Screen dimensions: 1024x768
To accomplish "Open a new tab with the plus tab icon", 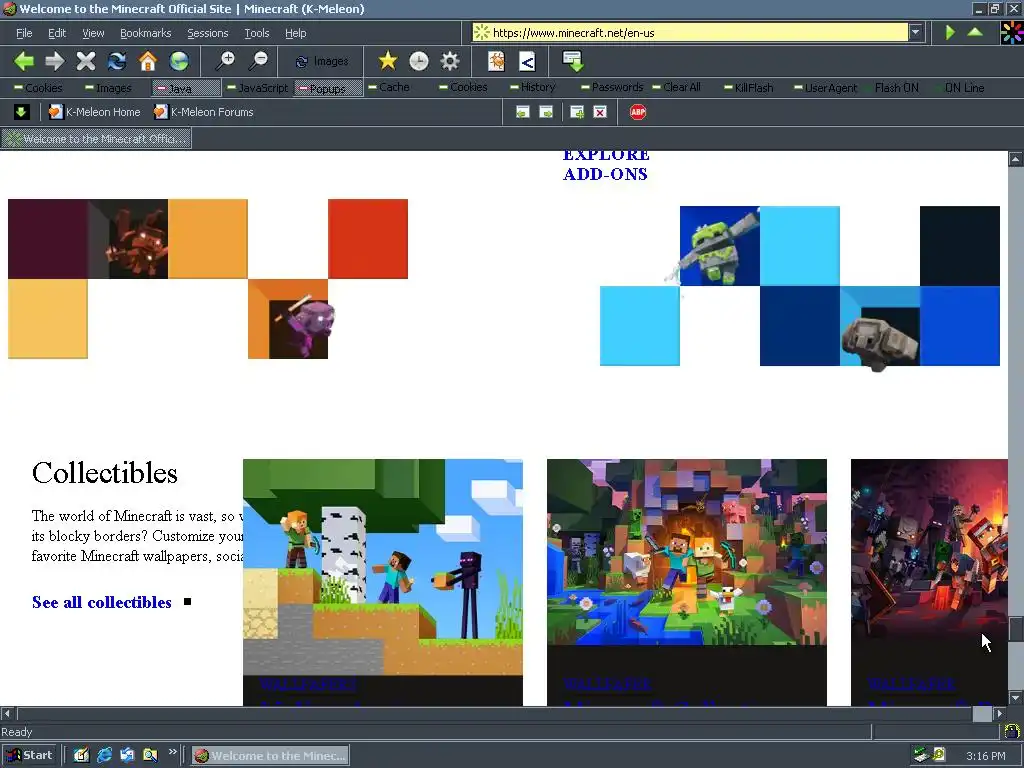I will point(577,112).
